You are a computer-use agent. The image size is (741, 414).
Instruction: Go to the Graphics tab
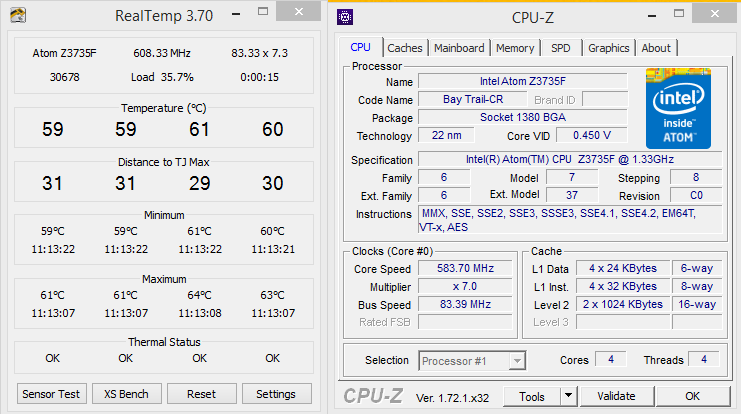pos(609,48)
